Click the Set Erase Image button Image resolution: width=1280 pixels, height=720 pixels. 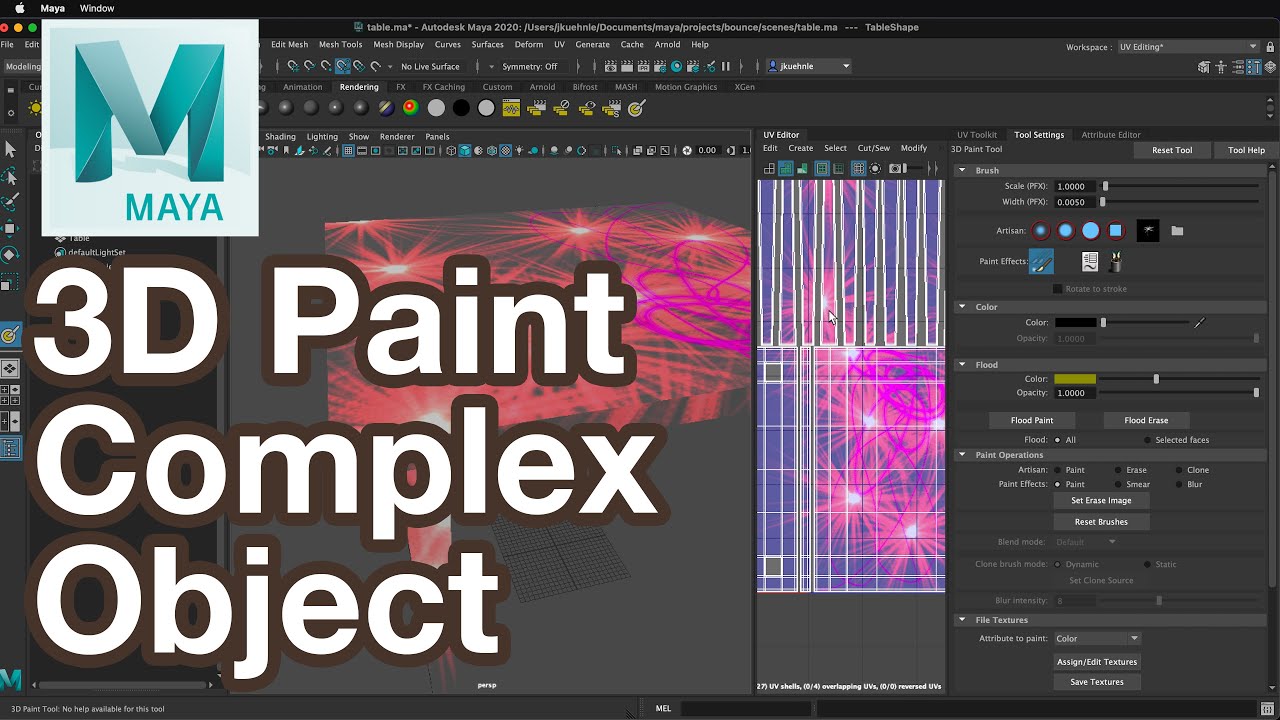pos(1101,500)
